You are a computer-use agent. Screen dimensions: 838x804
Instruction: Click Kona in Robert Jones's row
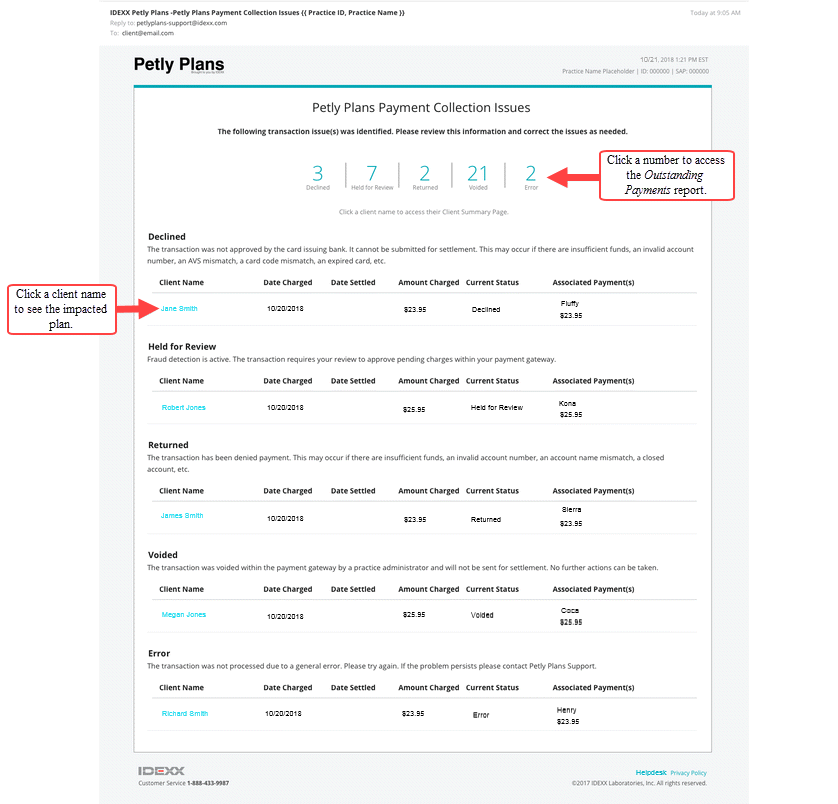click(567, 403)
